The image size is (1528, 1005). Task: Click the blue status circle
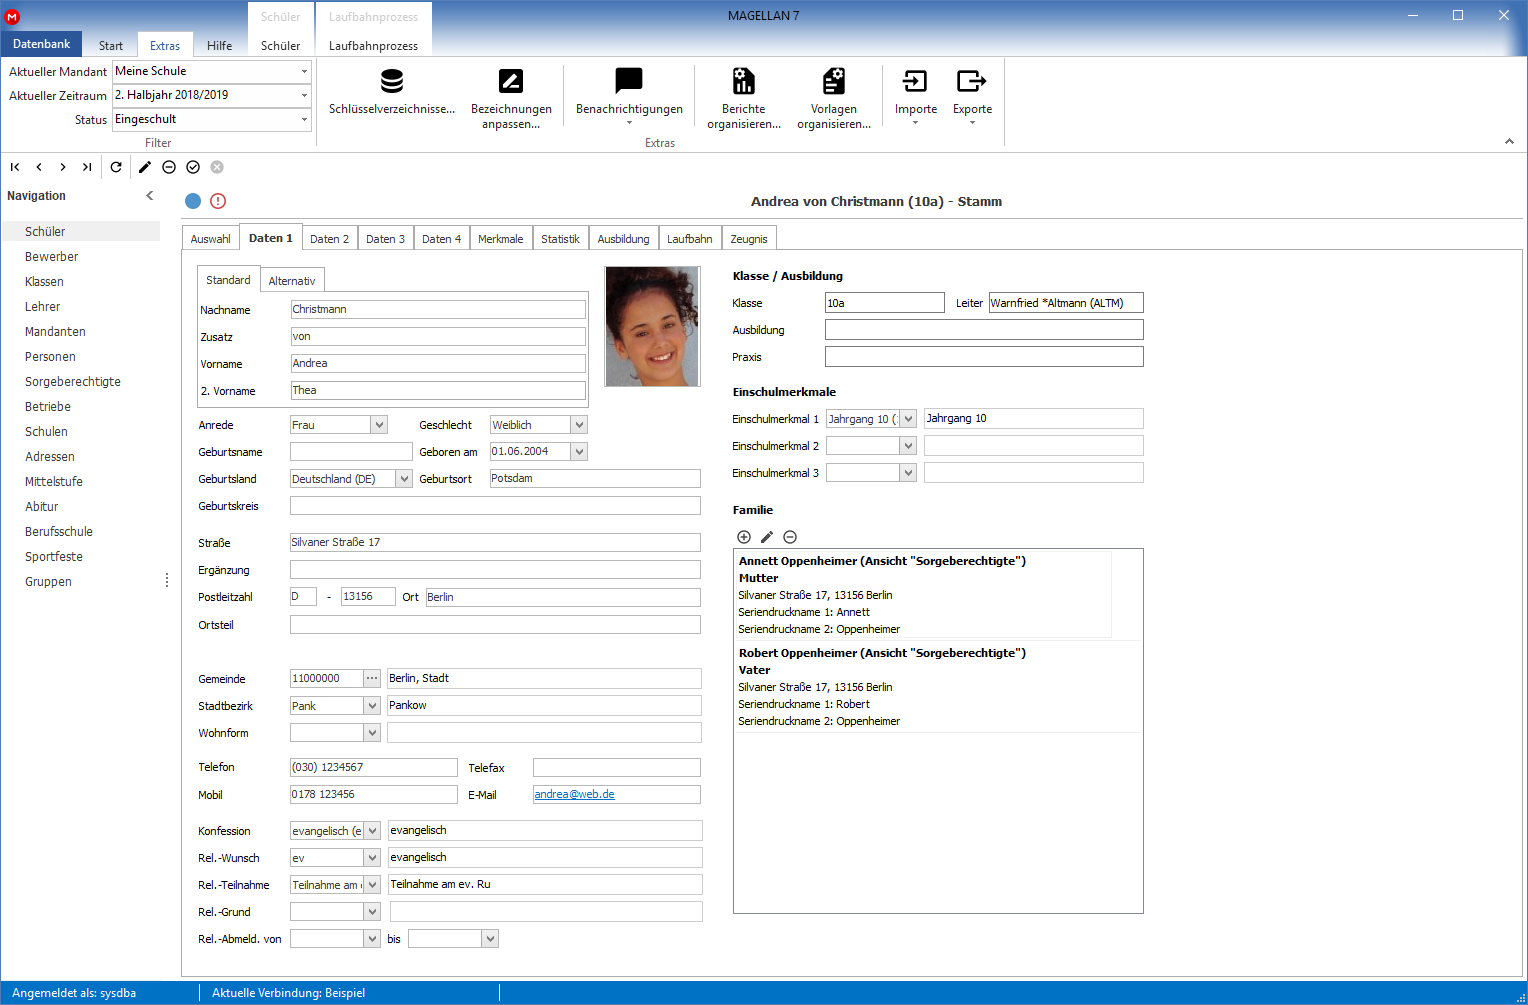pyautogui.click(x=193, y=201)
